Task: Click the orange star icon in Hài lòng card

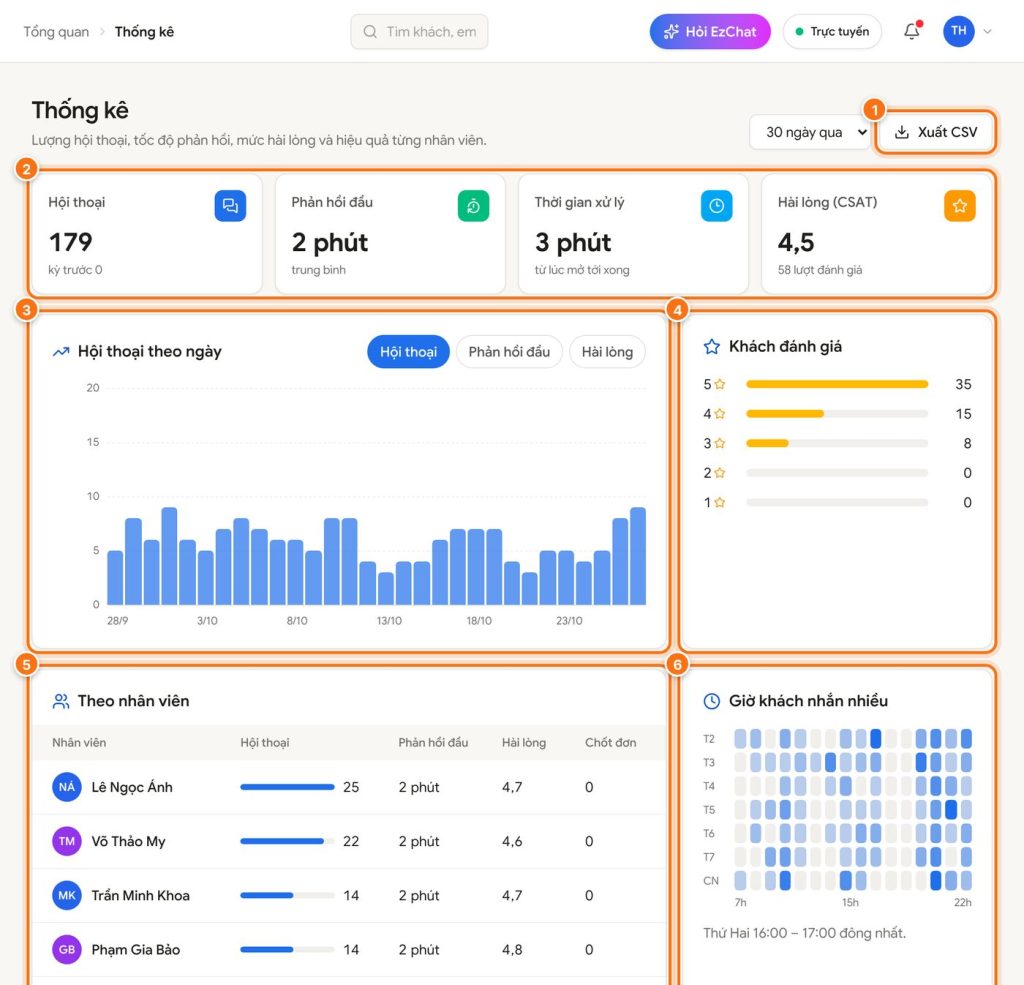Action: point(959,206)
